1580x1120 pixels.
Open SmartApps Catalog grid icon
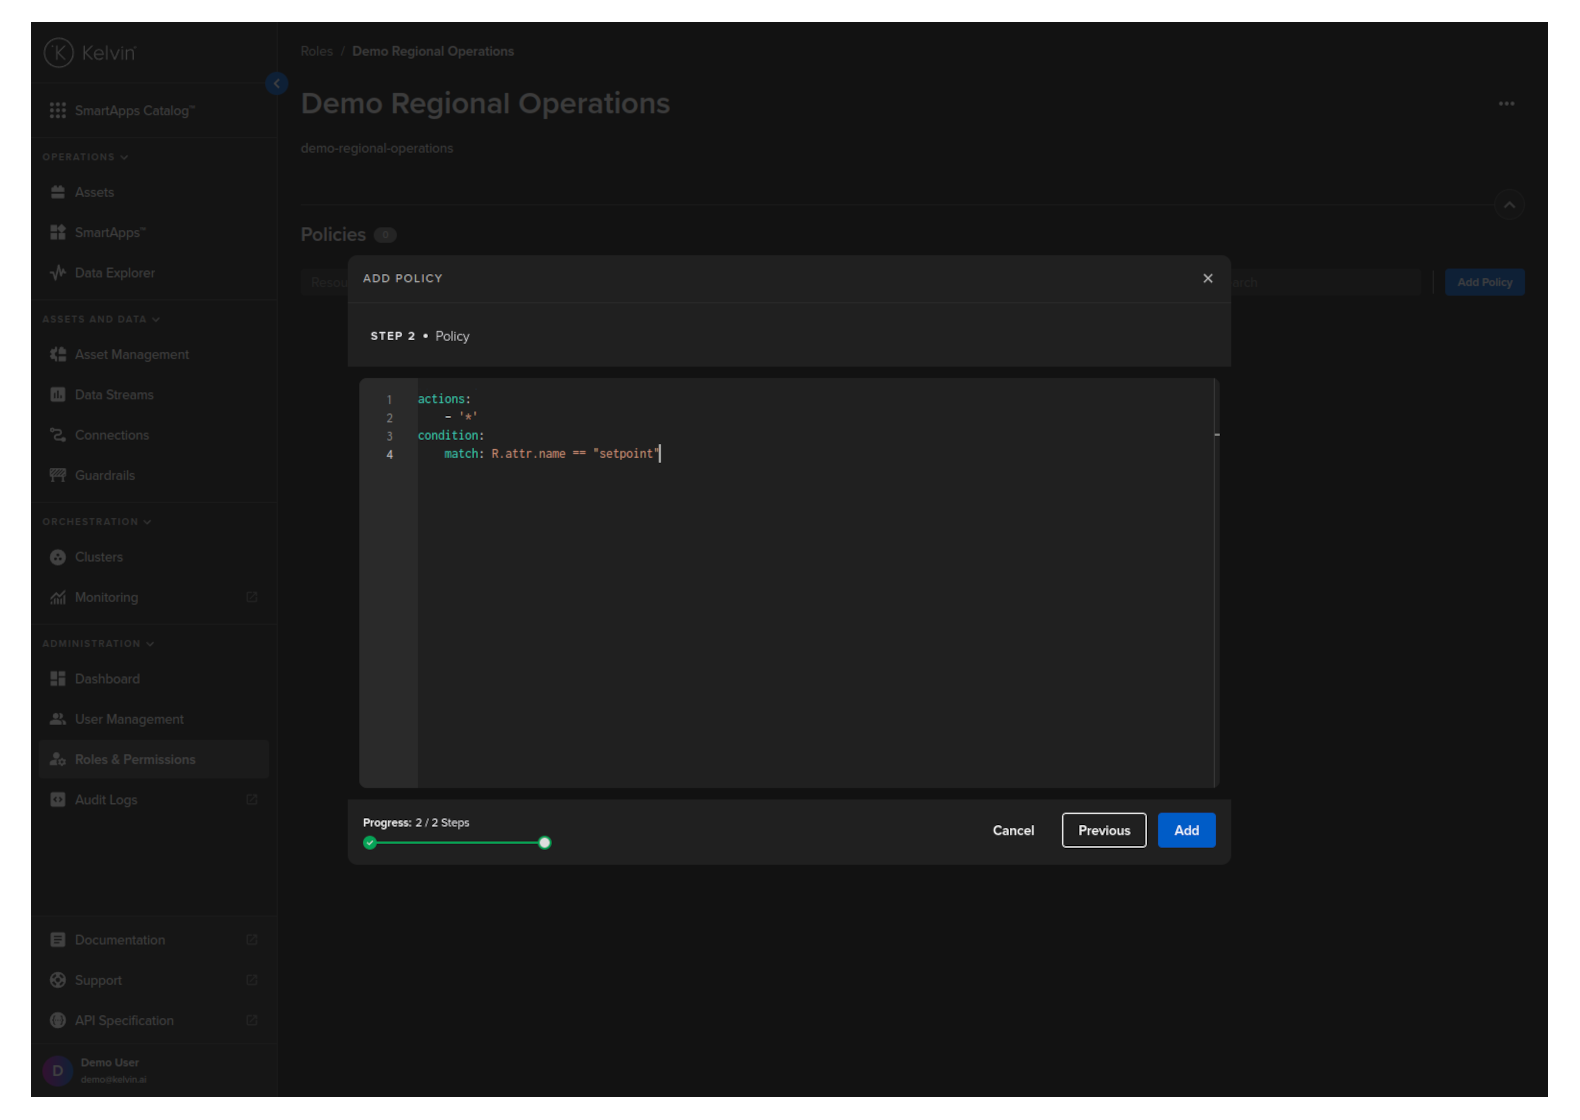(58, 111)
